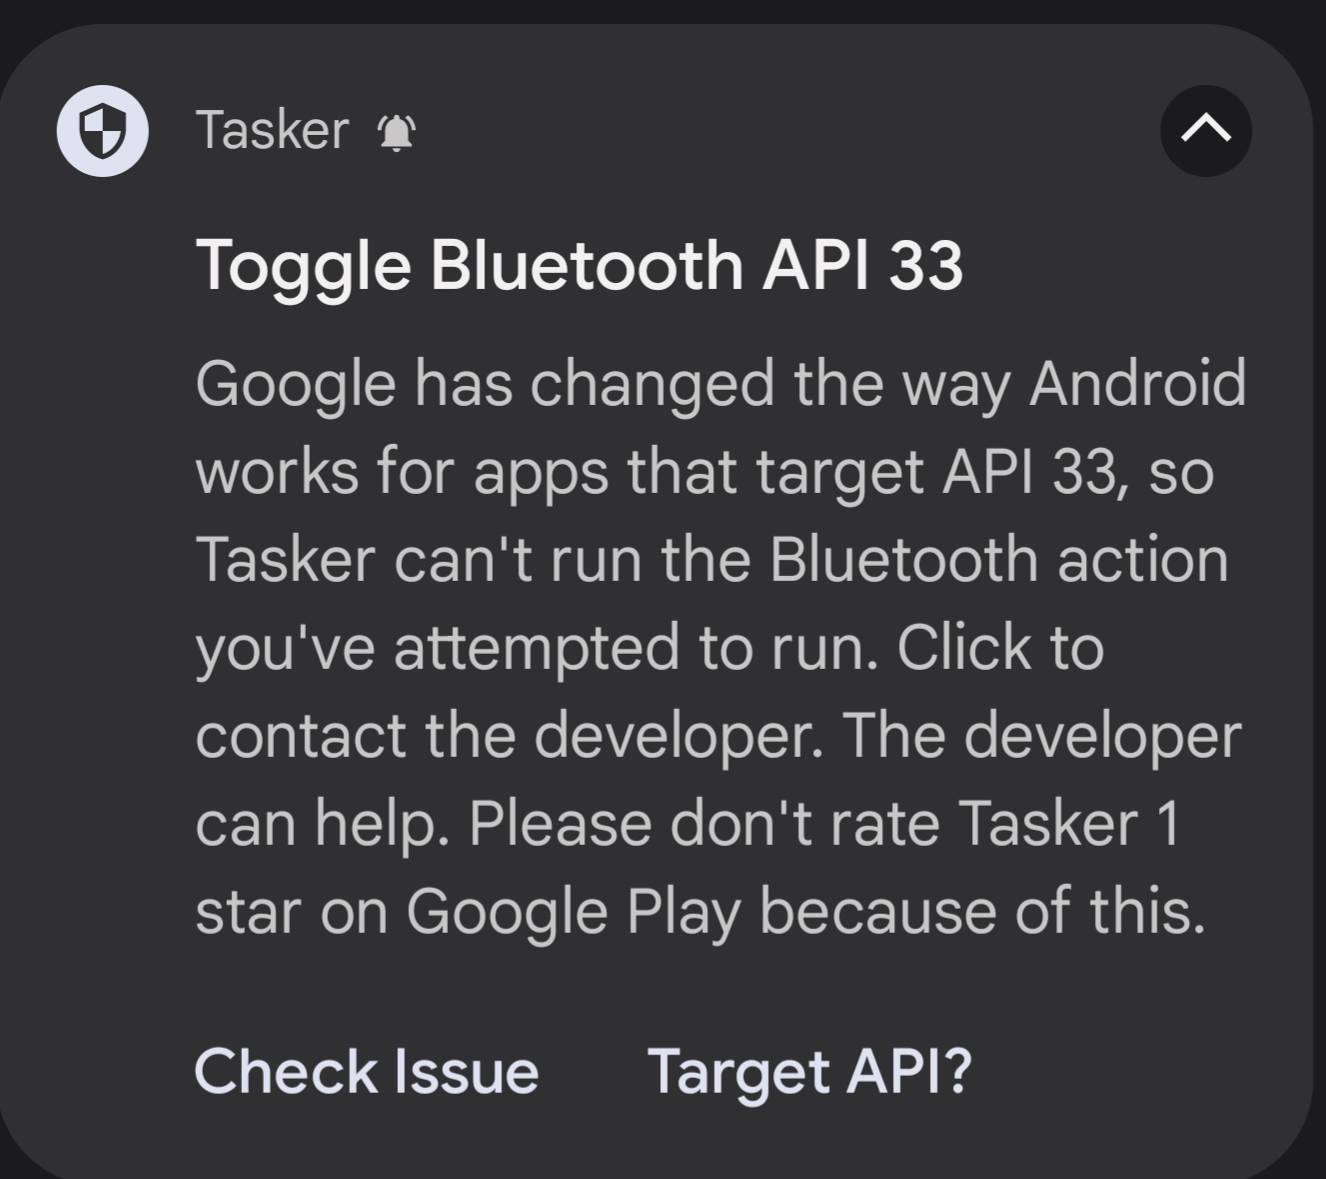1326x1179 pixels.
Task: Click the "works for apps that target" line
Action: [560, 472]
